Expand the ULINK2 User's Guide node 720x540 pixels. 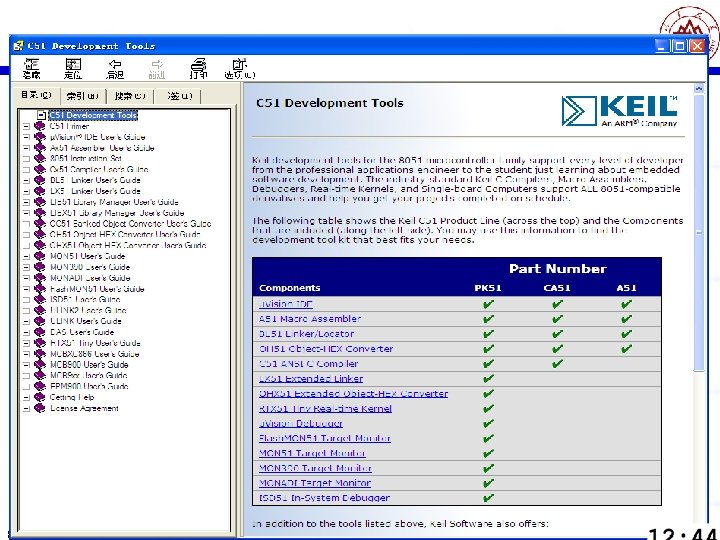pyautogui.click(x=26, y=310)
